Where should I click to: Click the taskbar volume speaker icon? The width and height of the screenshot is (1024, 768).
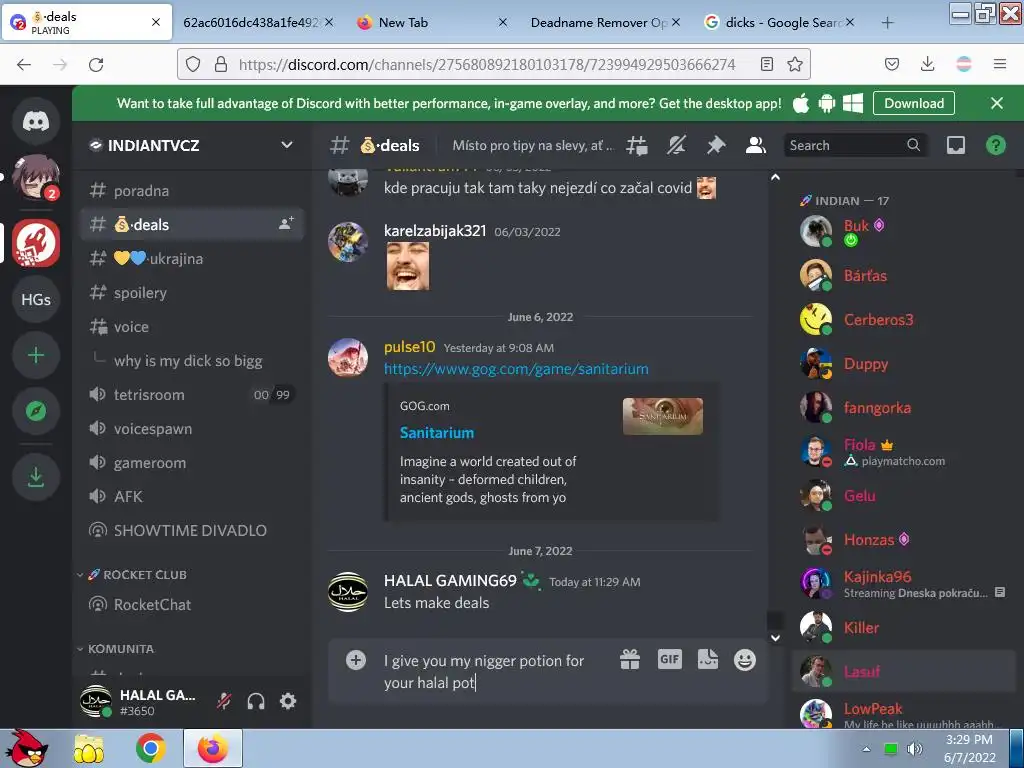[915, 749]
